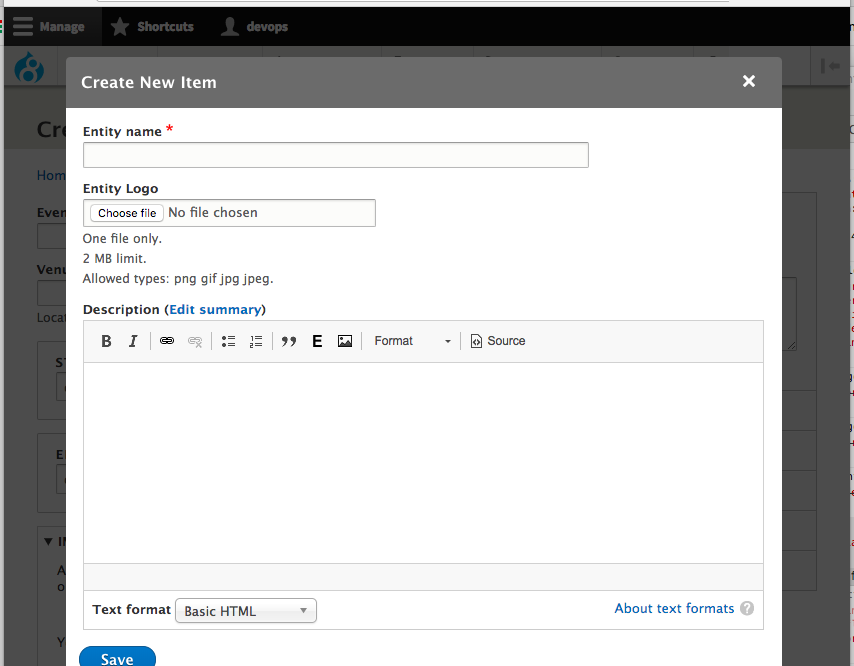
Task: Open the Basic HTML text format selector
Action: pos(245,610)
